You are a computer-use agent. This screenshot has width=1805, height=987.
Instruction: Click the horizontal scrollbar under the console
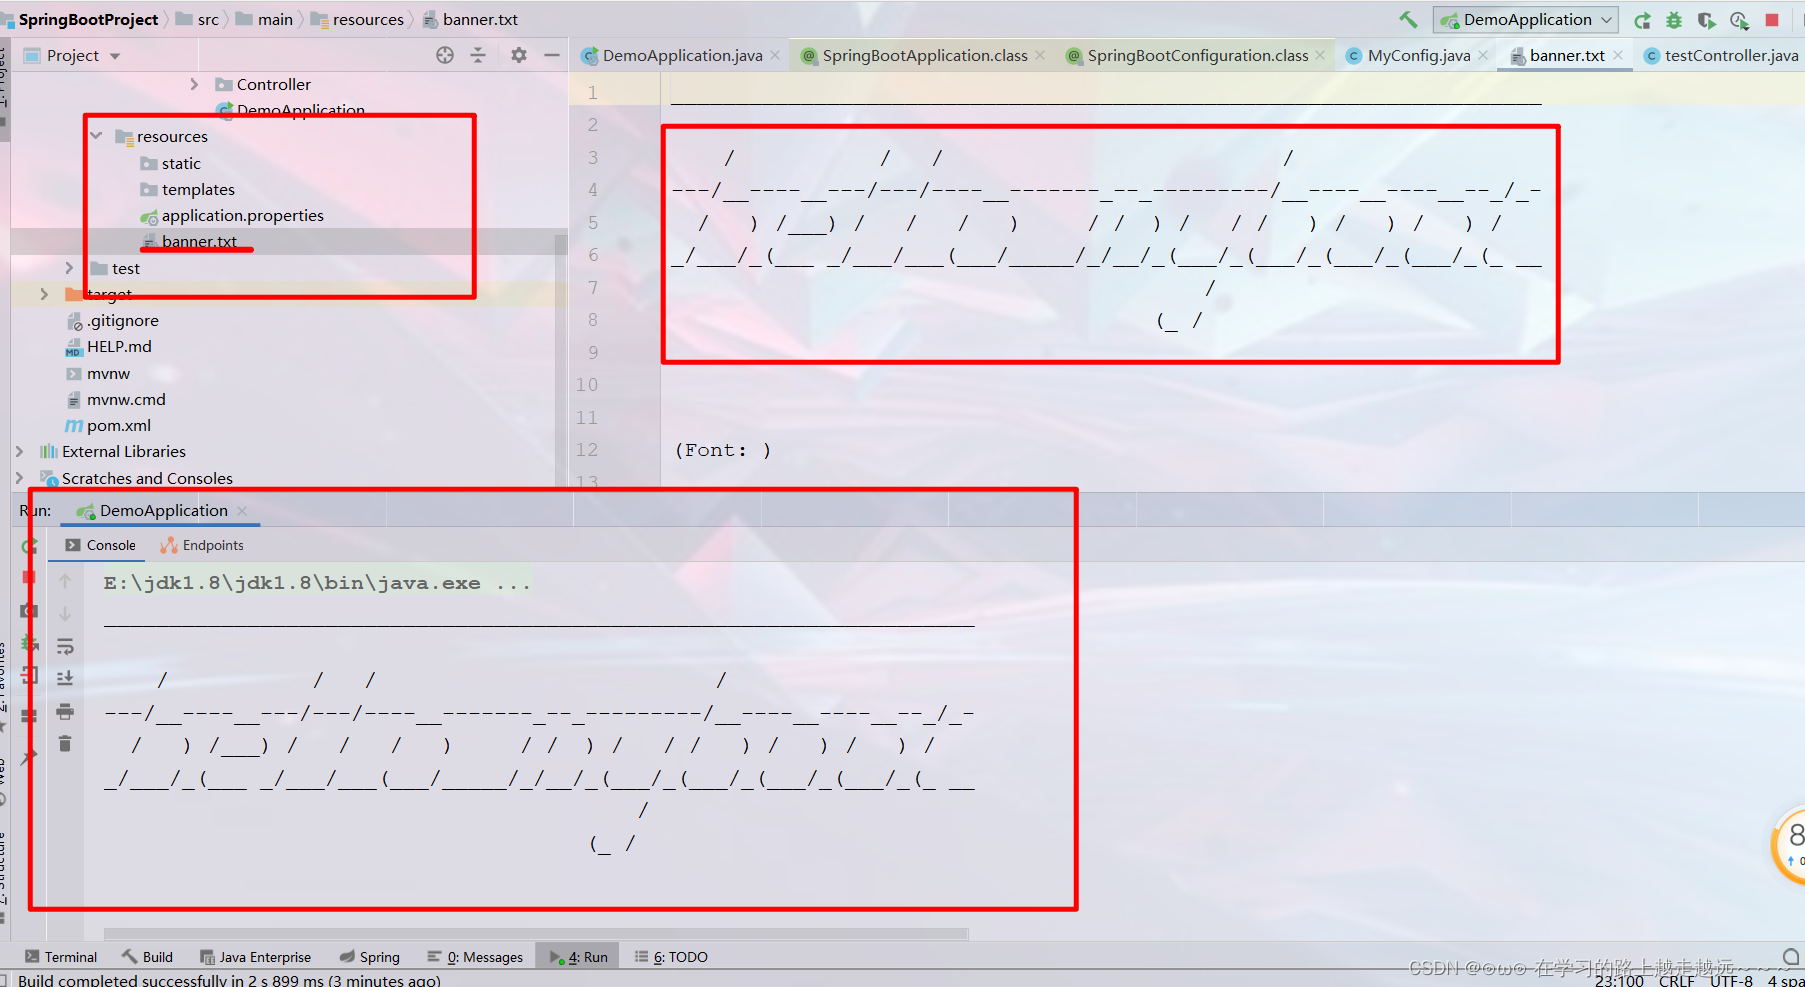536,934
